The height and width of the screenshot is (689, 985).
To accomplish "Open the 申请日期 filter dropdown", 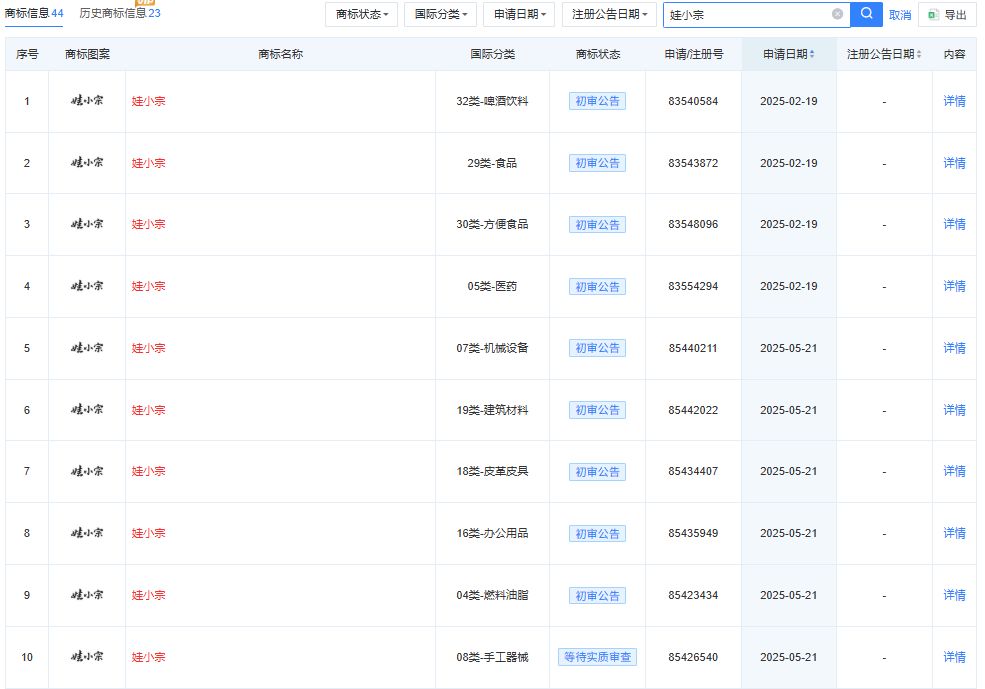I will tap(519, 15).
